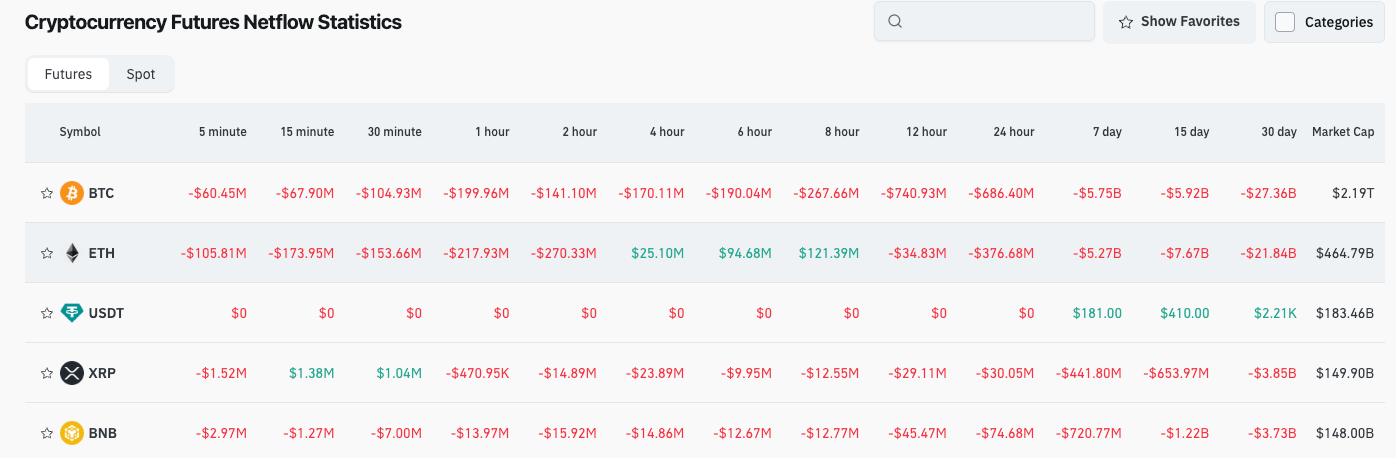Favorite BTC with its star icon
Image resolution: width=1396 pixels, height=458 pixels.
click(46, 193)
